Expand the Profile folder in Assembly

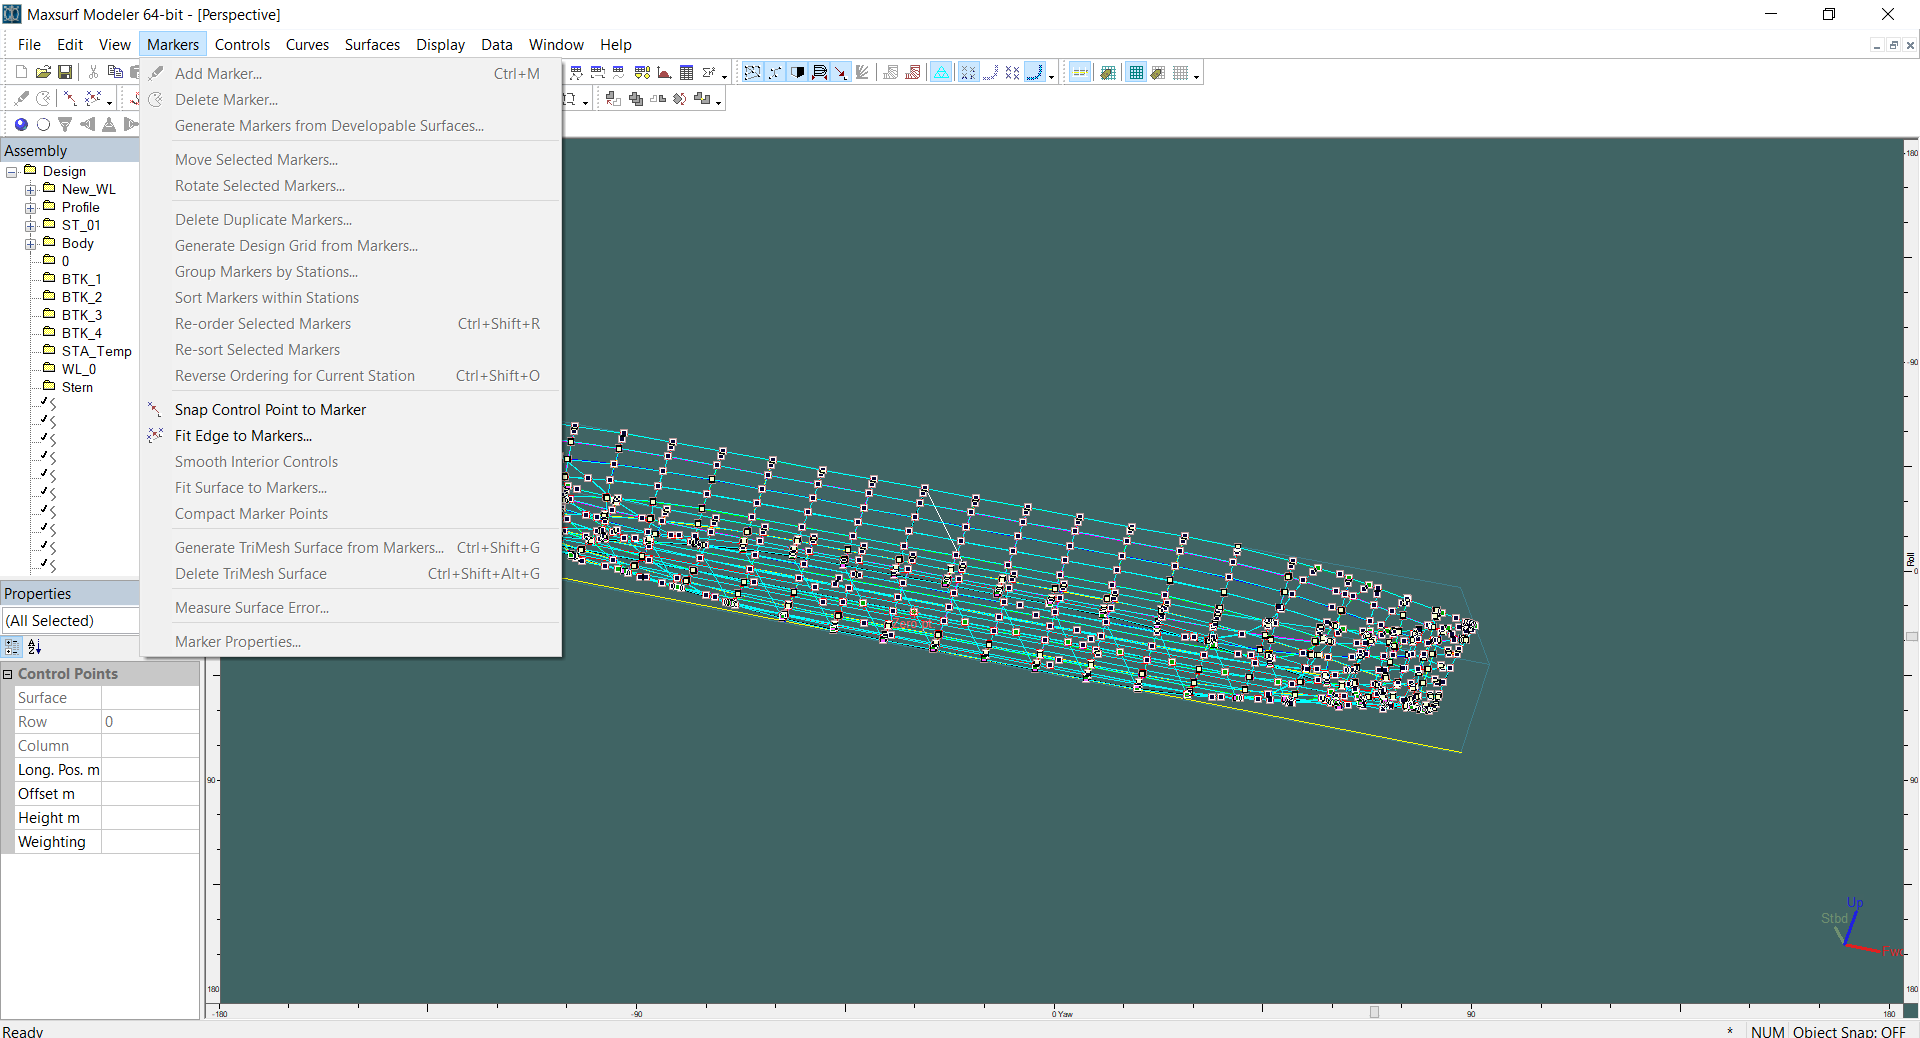click(x=31, y=208)
